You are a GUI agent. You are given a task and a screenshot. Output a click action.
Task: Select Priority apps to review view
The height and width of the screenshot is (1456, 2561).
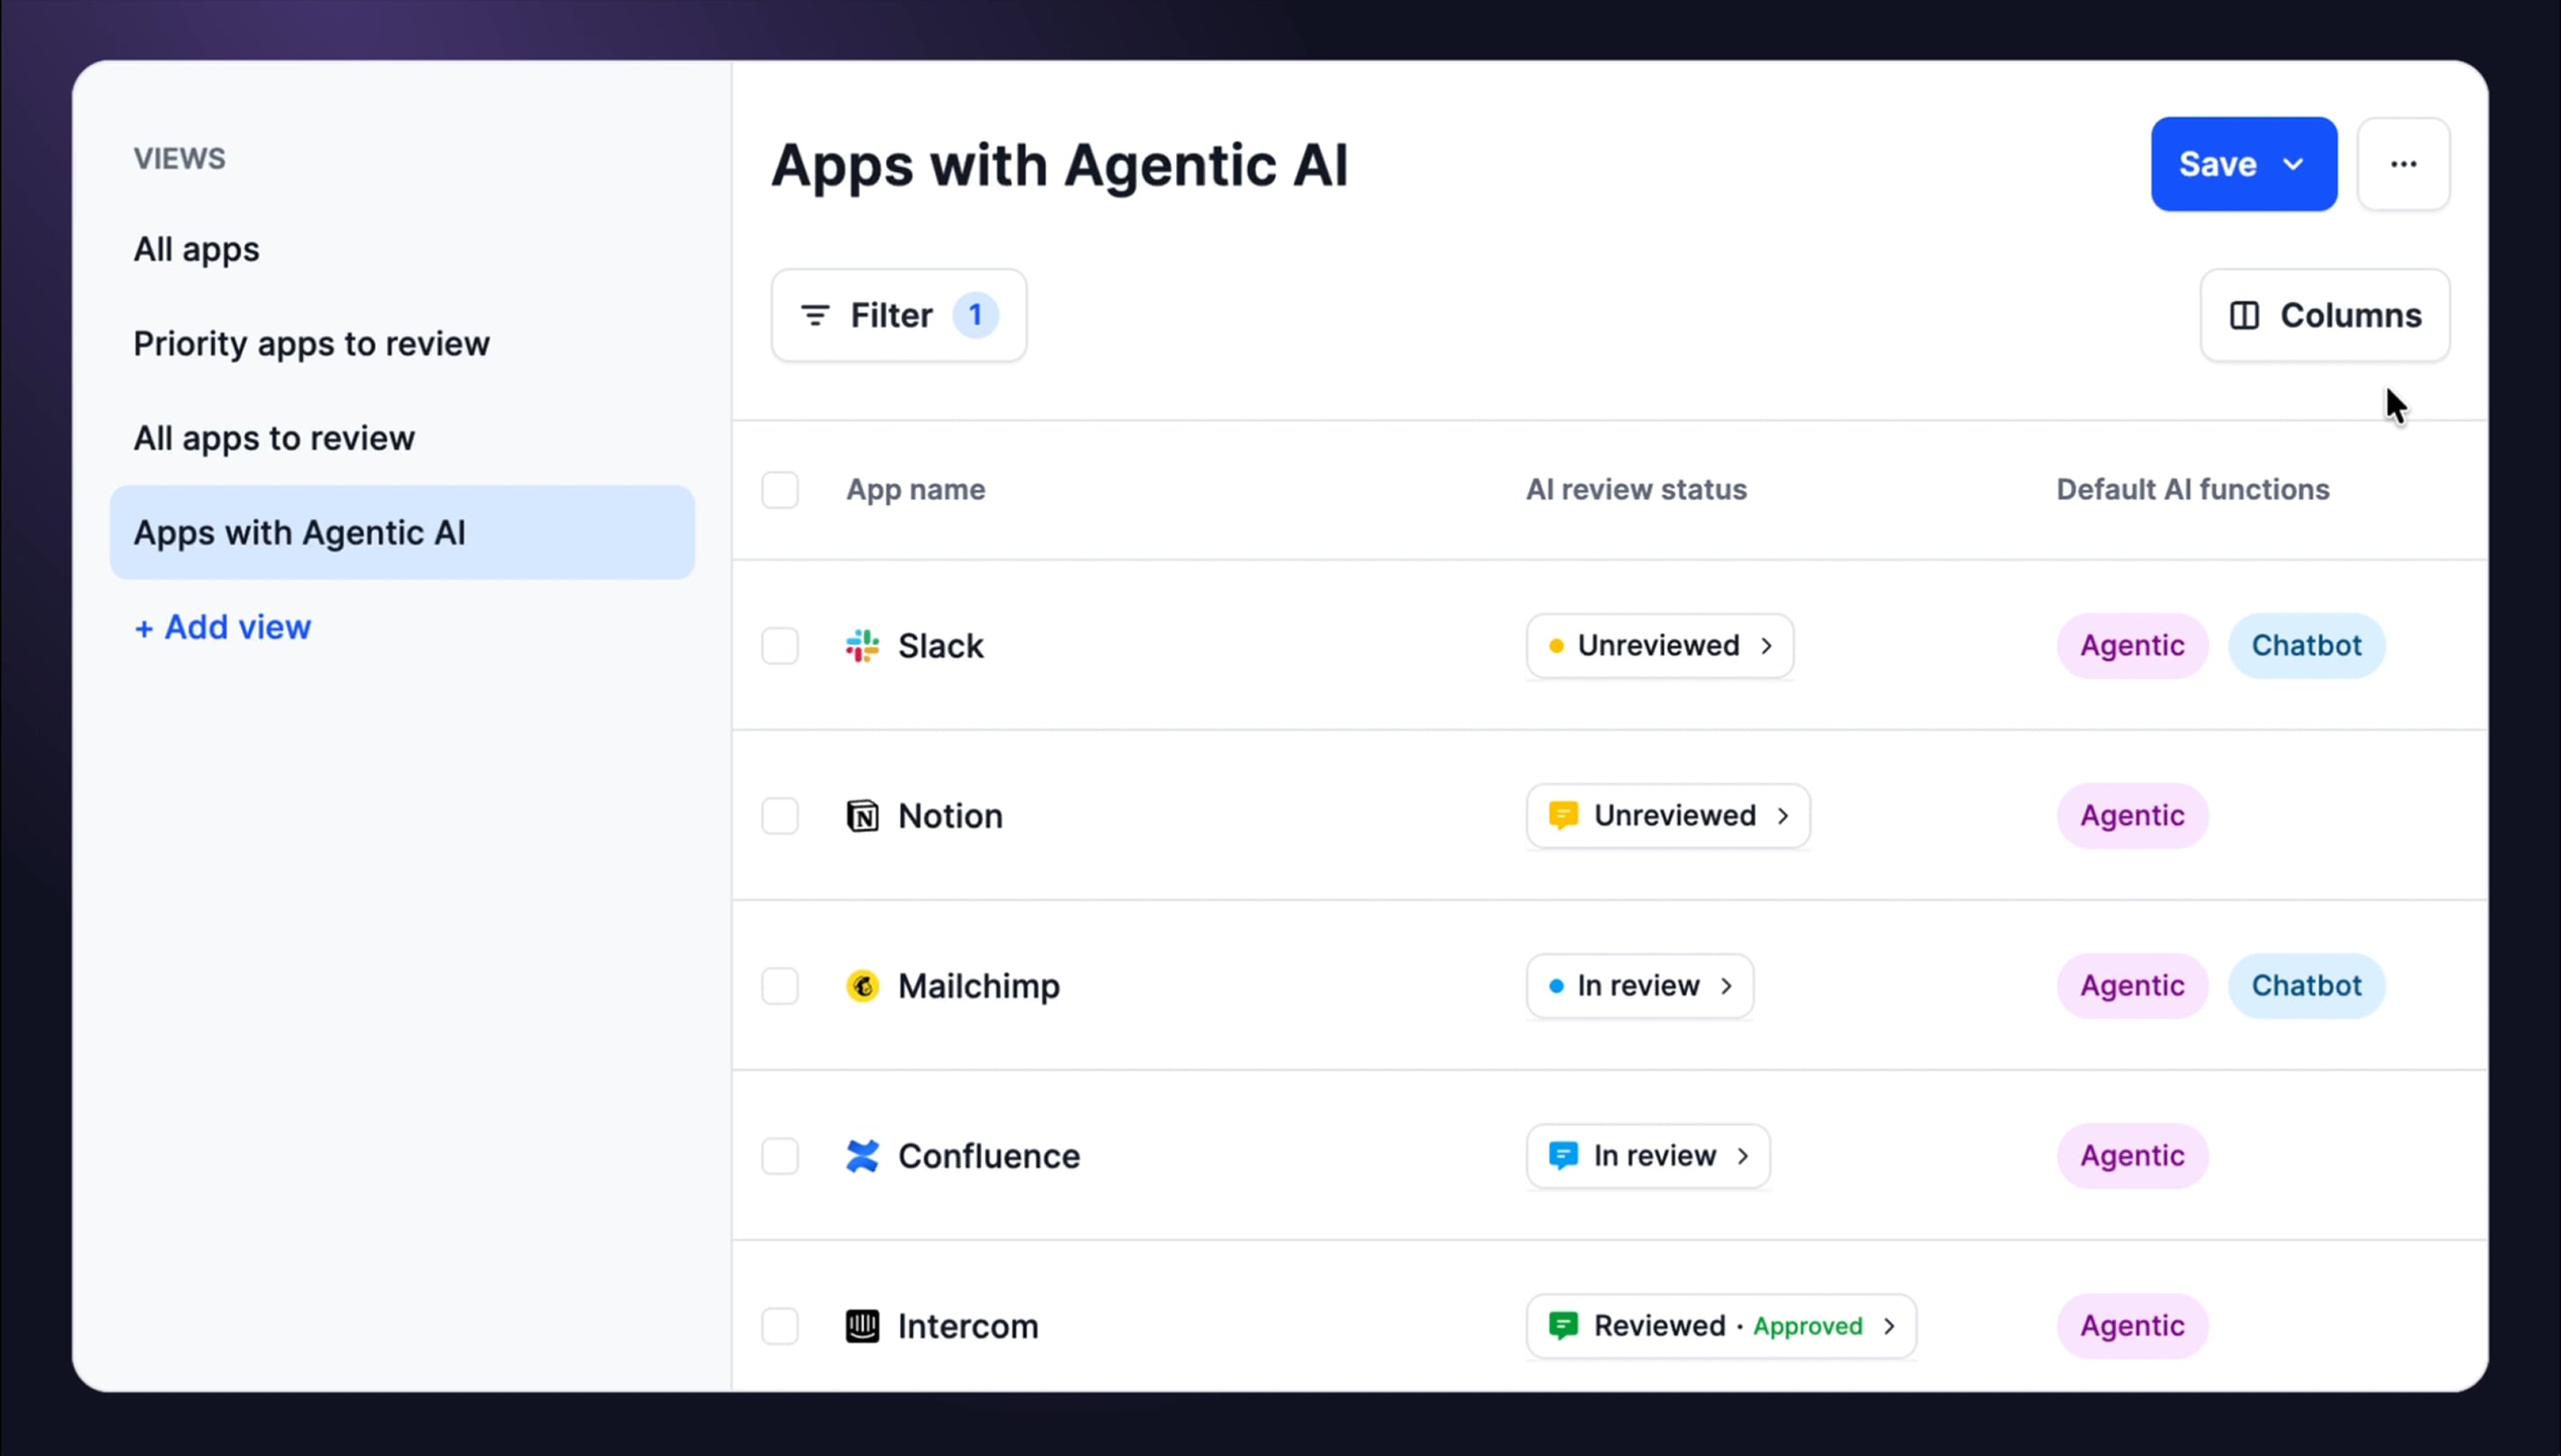311,344
